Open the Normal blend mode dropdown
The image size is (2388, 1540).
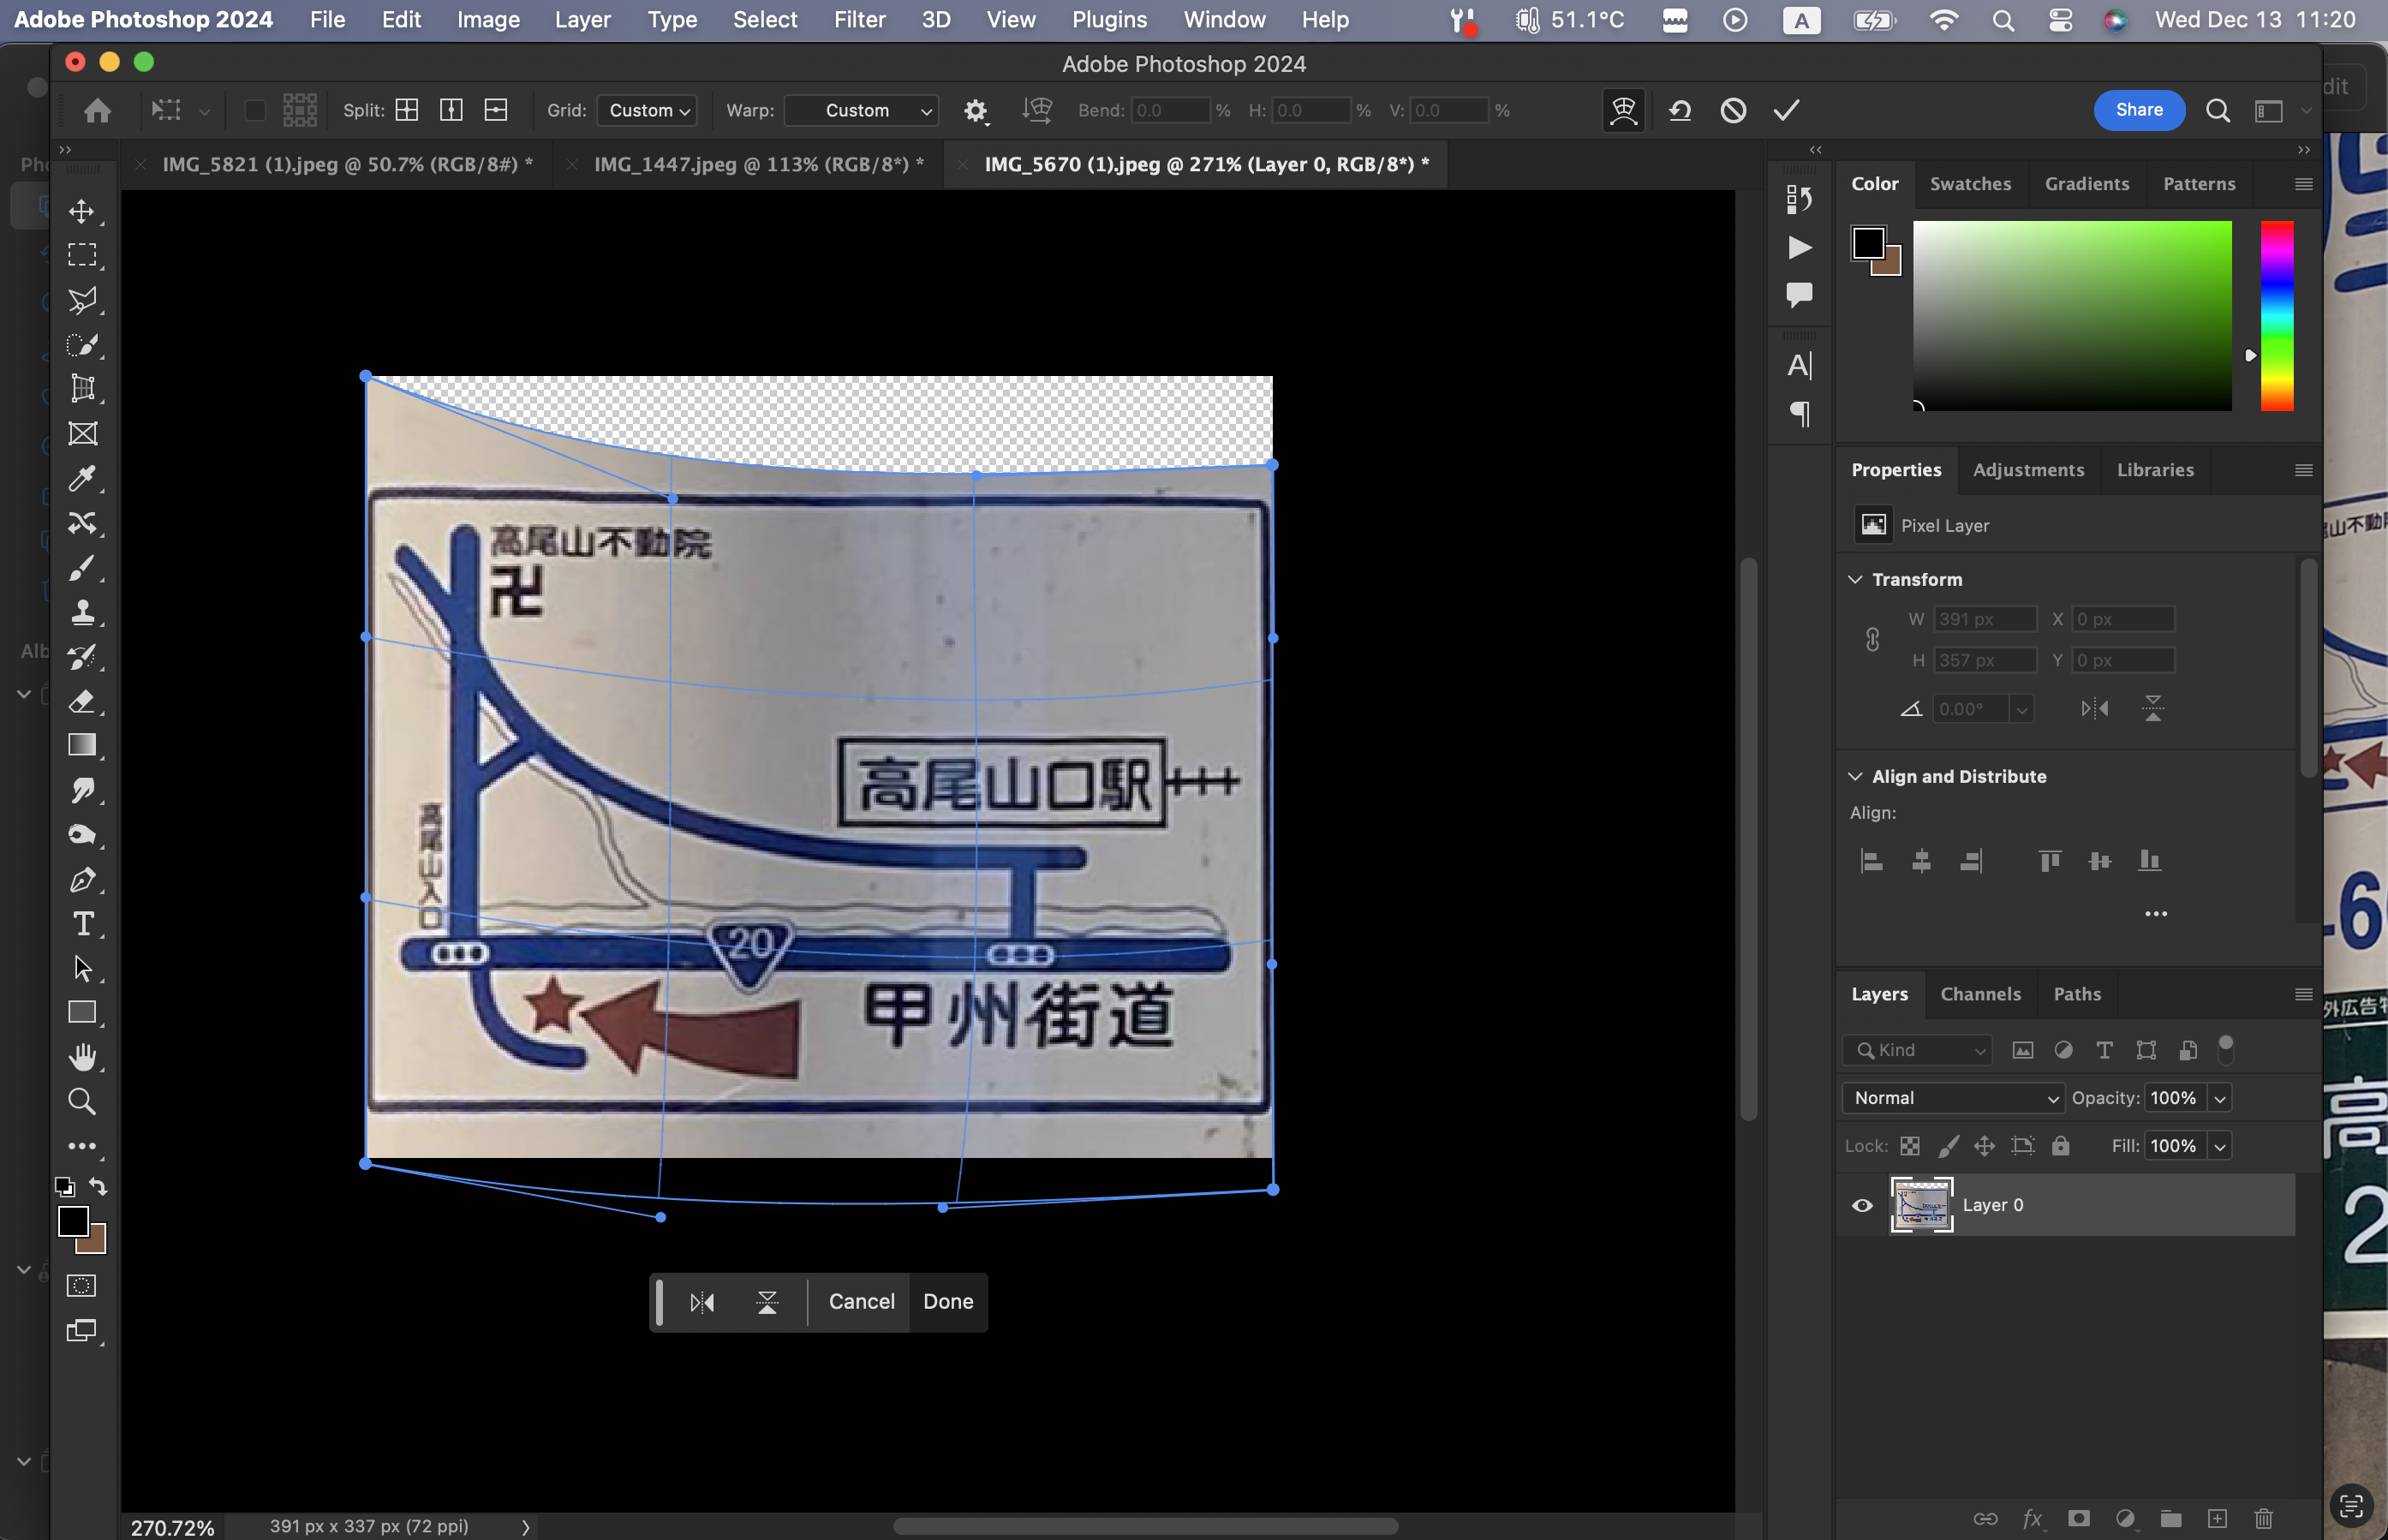click(1952, 1098)
